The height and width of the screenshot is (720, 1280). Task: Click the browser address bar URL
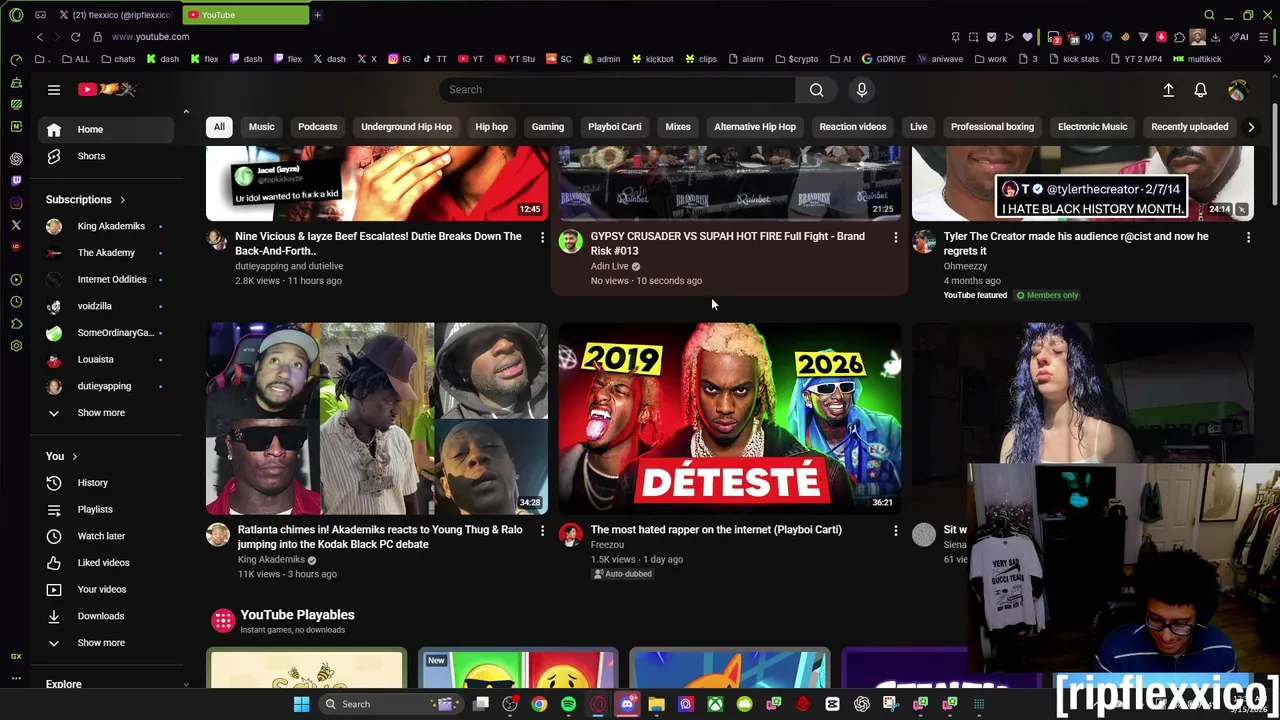click(x=150, y=37)
